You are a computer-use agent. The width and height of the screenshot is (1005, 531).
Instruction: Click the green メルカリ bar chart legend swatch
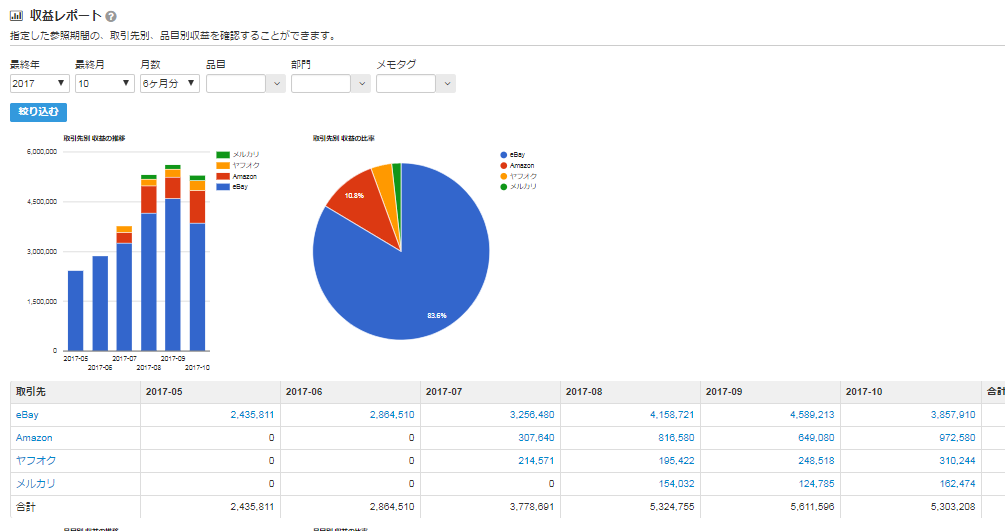(223, 154)
